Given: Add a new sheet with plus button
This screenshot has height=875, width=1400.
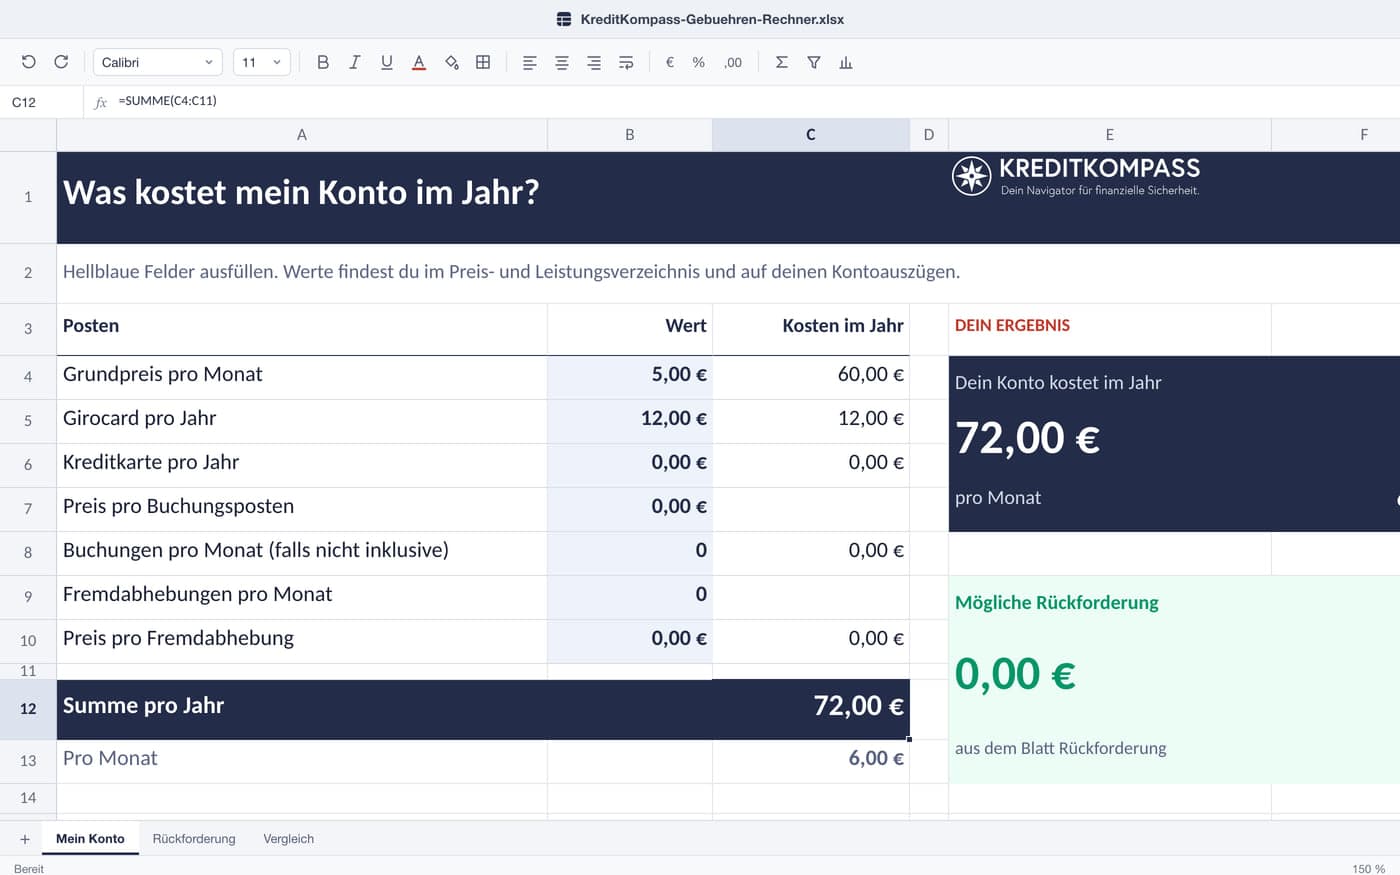Looking at the screenshot, I should 25,839.
